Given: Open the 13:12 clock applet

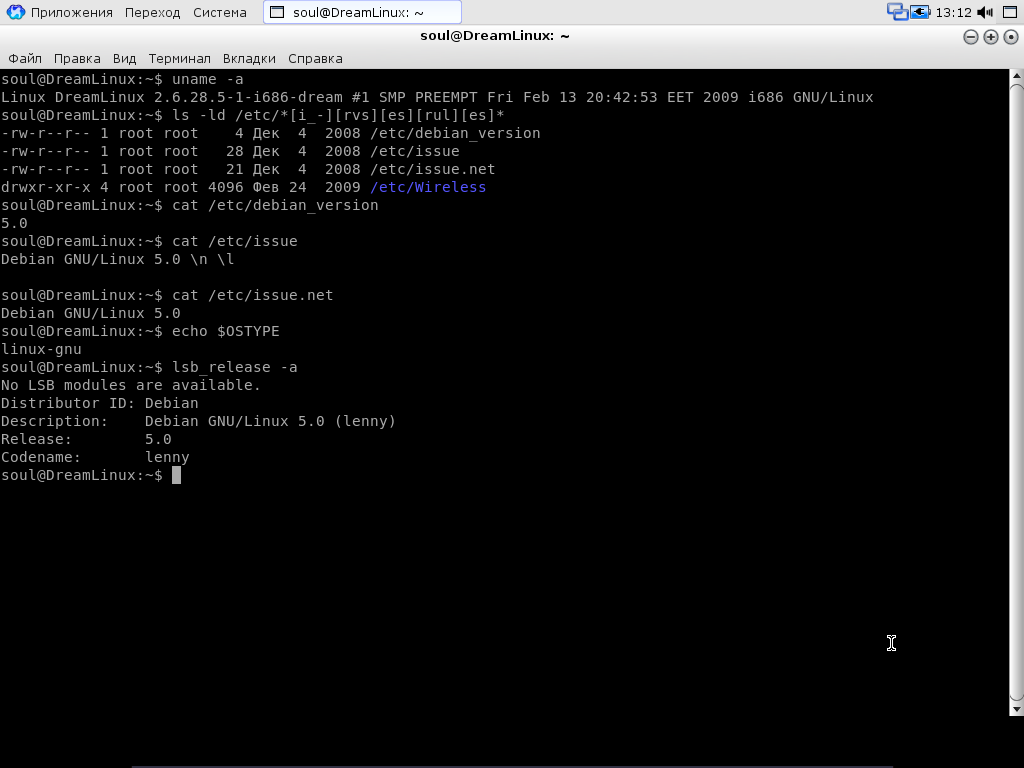Looking at the screenshot, I should pos(953,12).
